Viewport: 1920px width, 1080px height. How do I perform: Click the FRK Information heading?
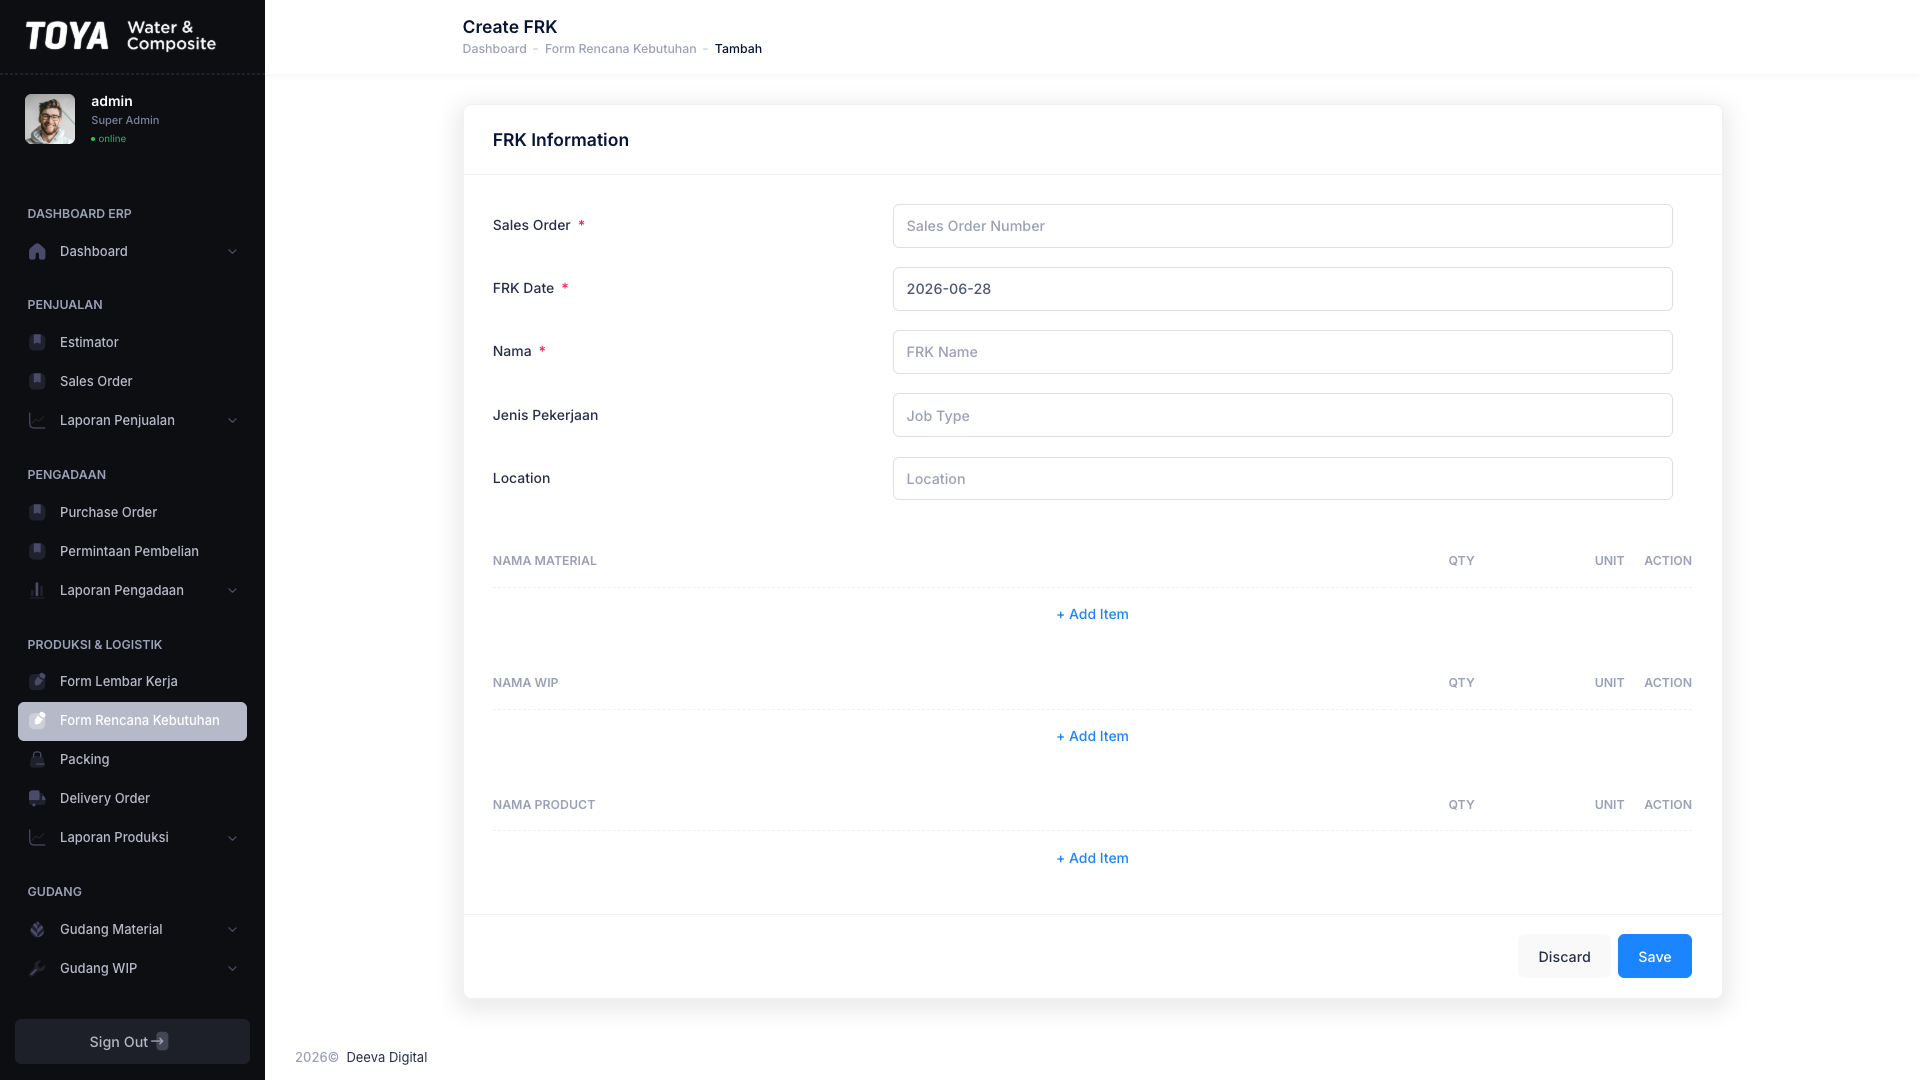[x=561, y=140]
